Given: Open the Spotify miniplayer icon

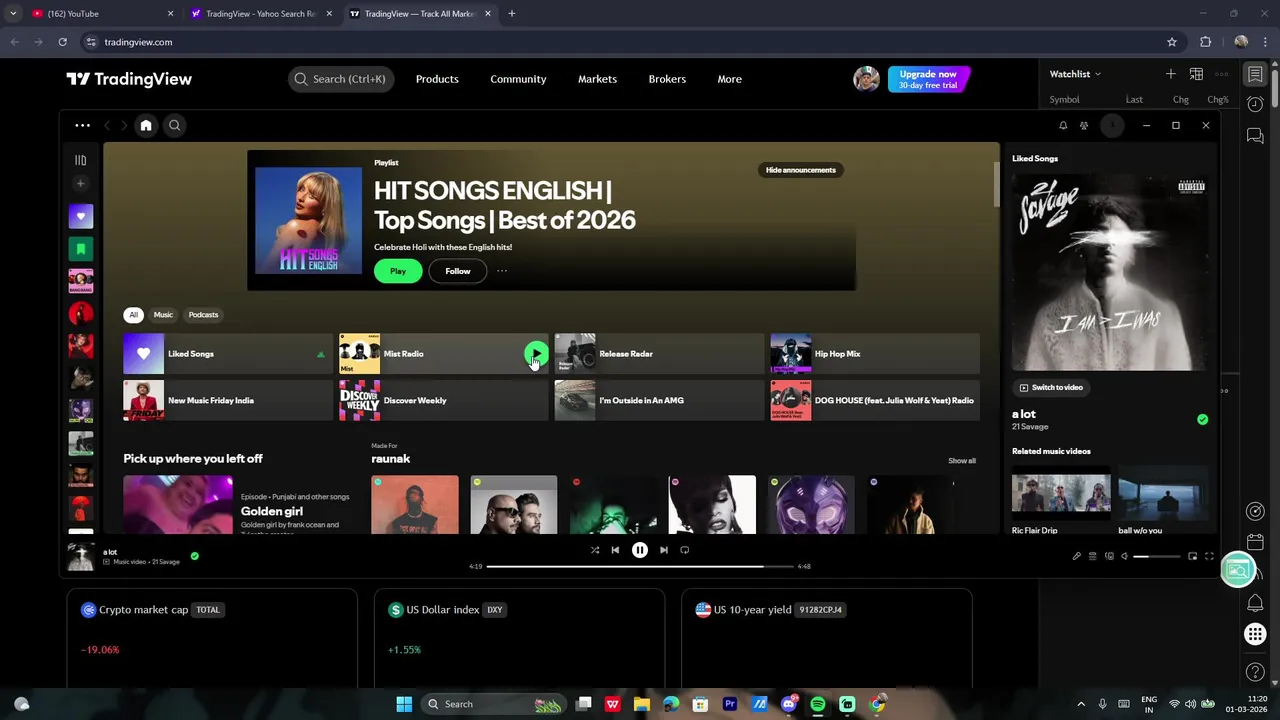Looking at the screenshot, I should [1193, 556].
